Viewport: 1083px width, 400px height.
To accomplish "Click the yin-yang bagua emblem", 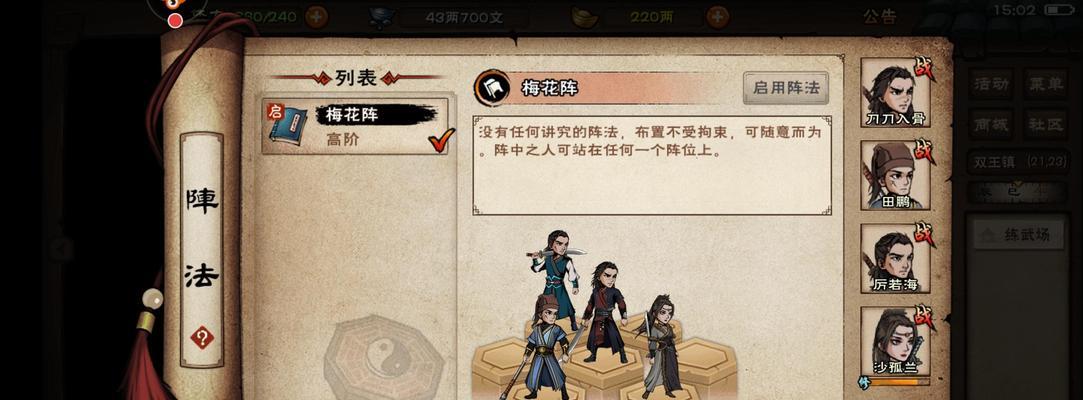I will (383, 358).
